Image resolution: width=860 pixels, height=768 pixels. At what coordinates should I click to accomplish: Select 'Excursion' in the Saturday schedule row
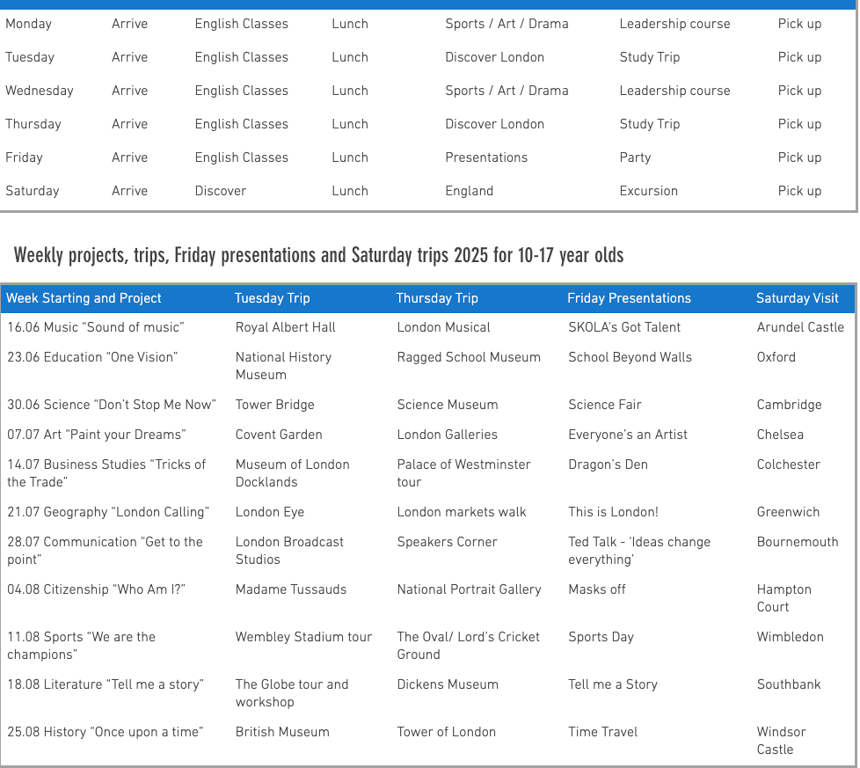(x=648, y=191)
